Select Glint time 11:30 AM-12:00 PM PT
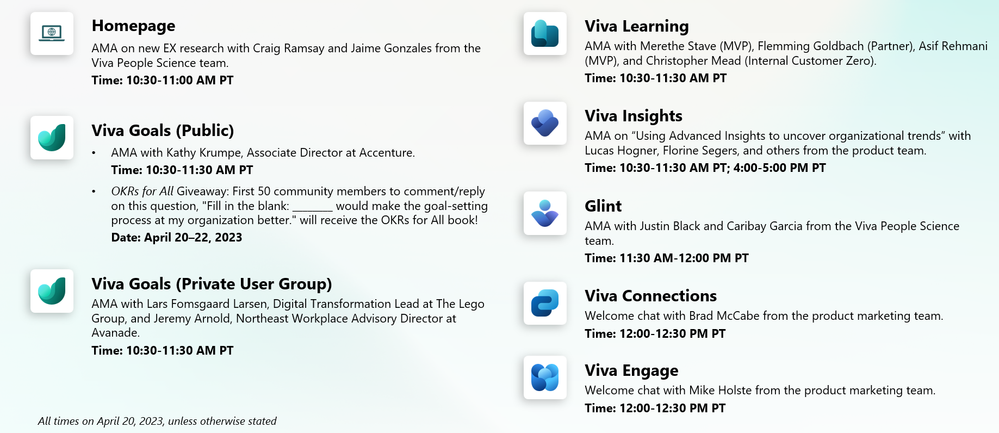Viewport: 999px width, 433px height. click(666, 259)
